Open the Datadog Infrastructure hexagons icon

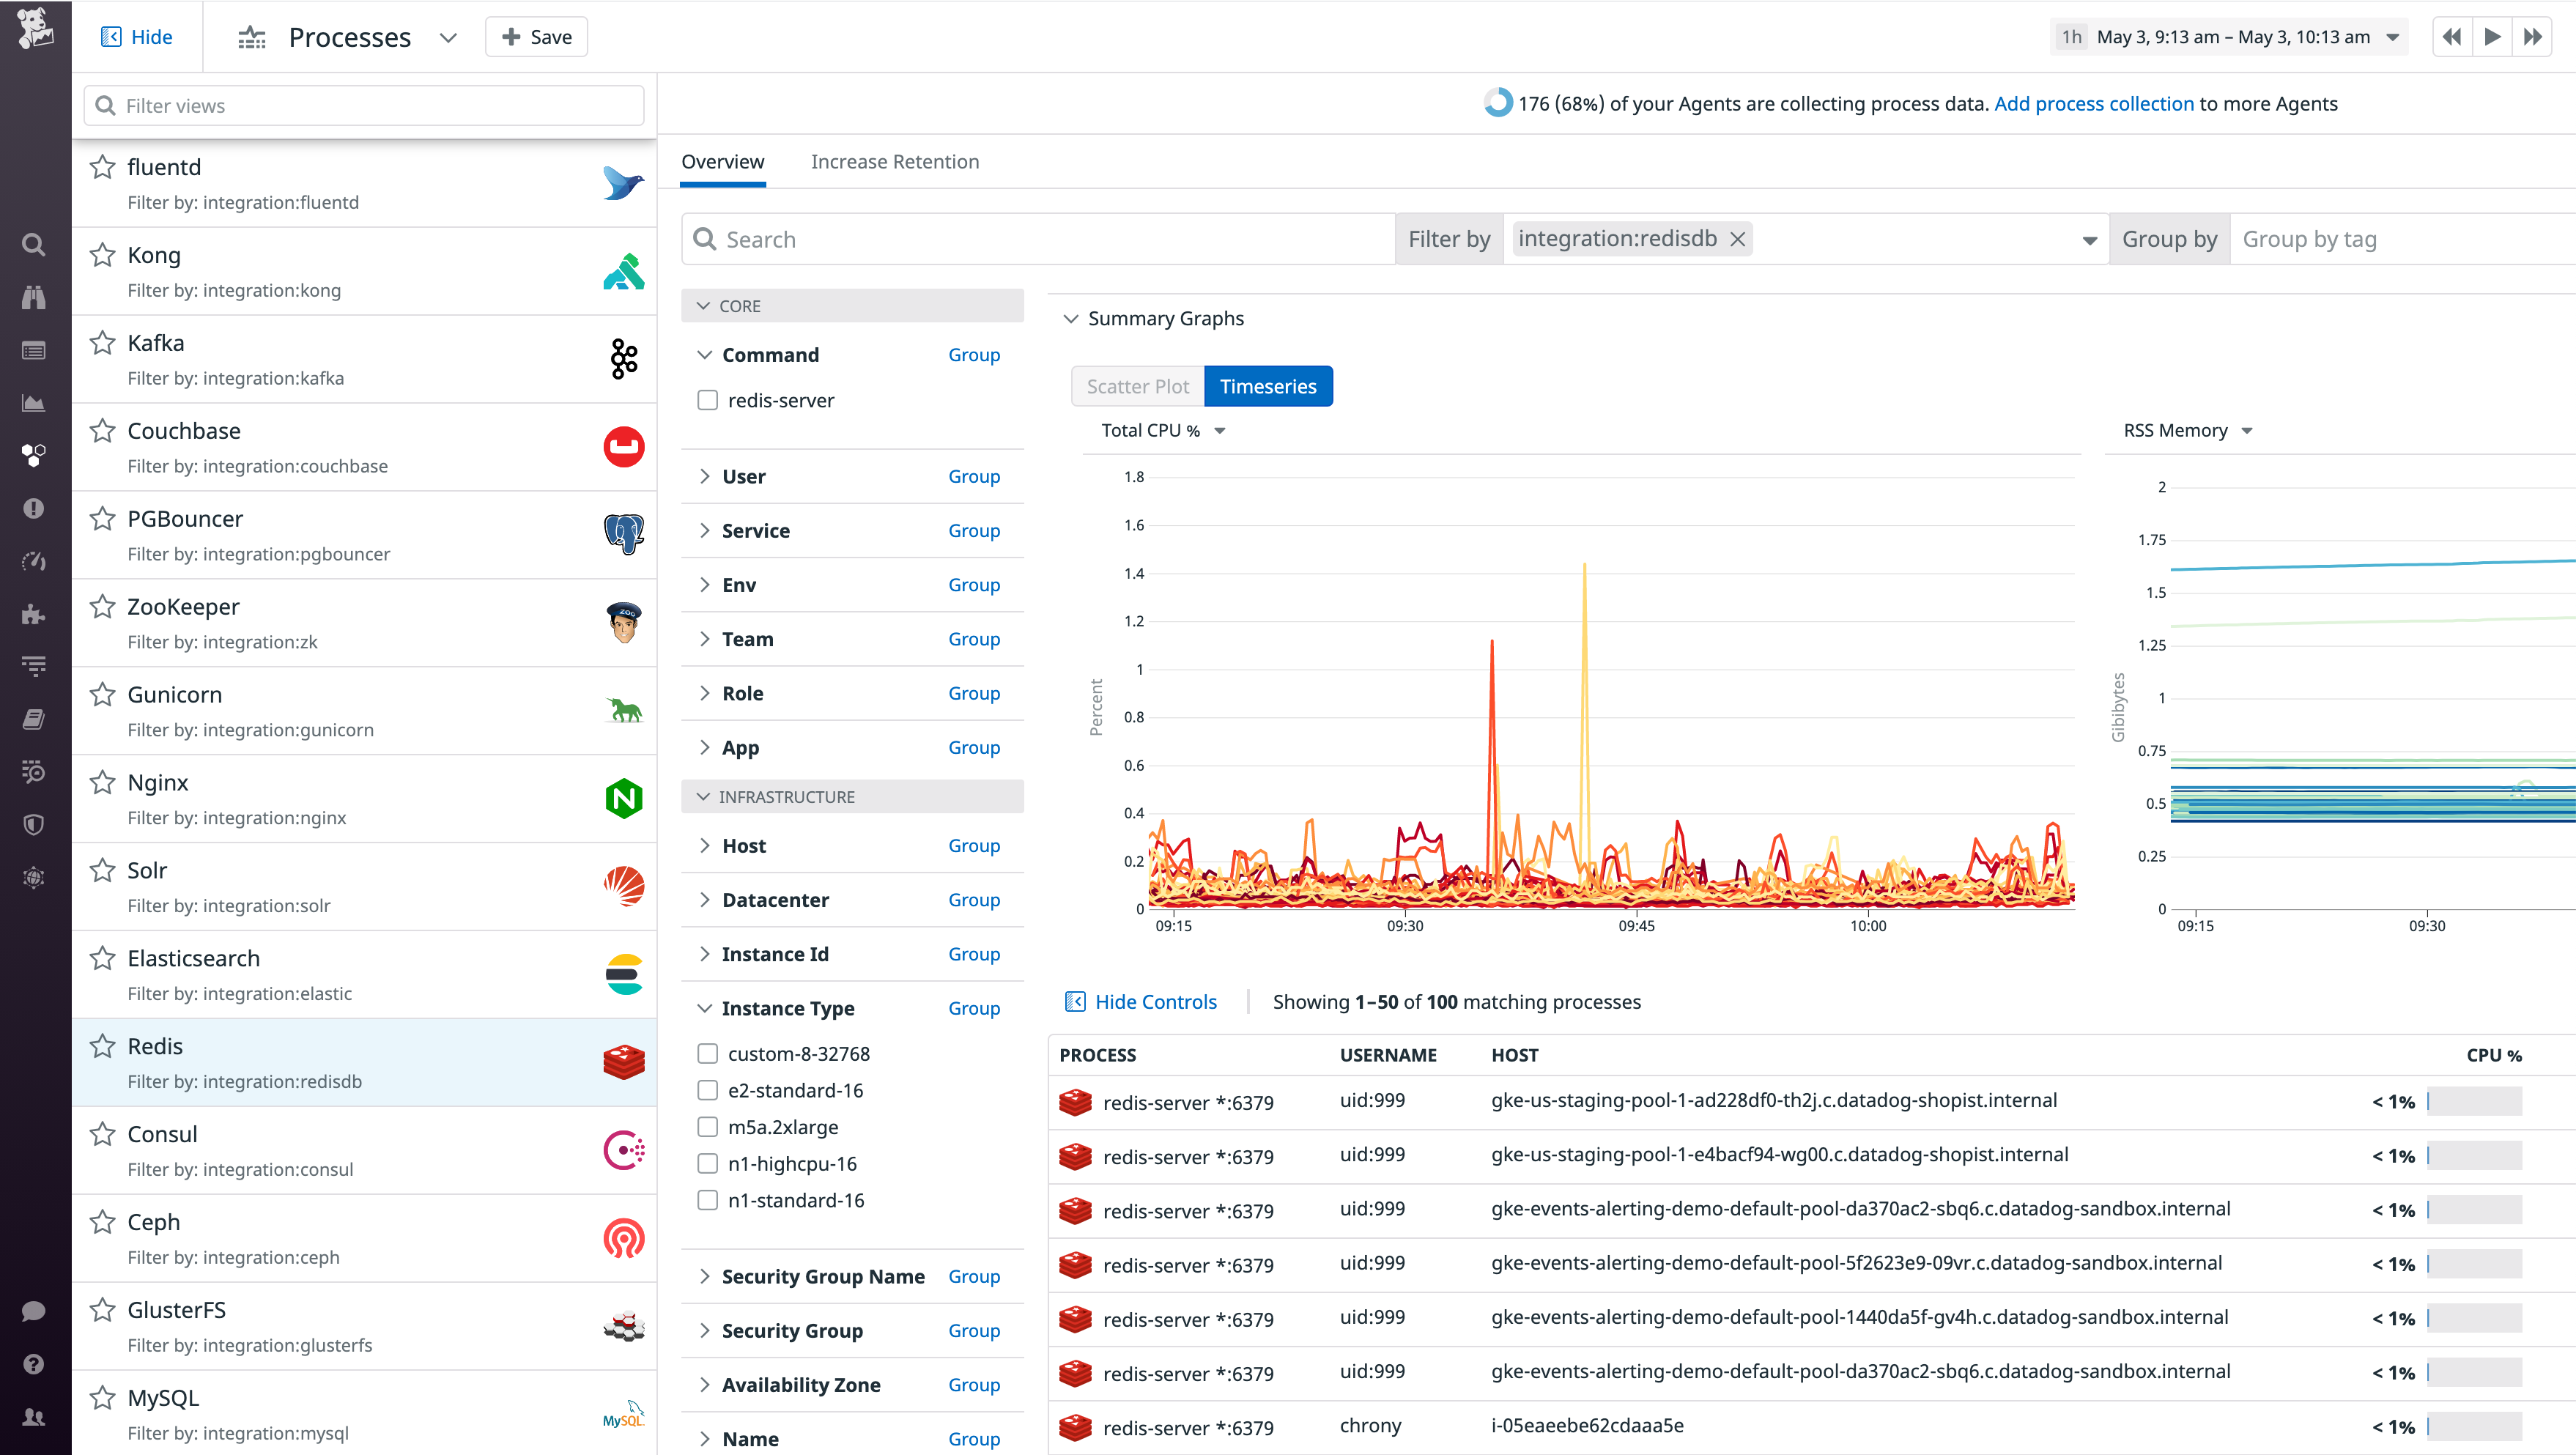(33, 455)
